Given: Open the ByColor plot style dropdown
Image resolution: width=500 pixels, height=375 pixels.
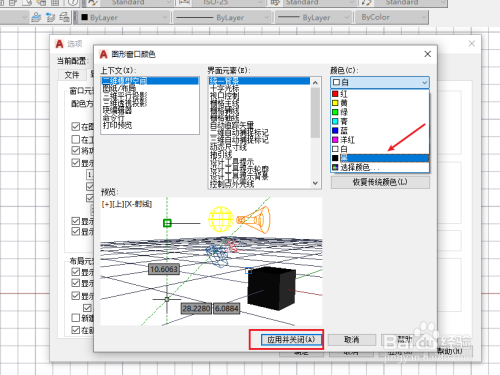Looking at the screenshot, I should pos(392,17).
